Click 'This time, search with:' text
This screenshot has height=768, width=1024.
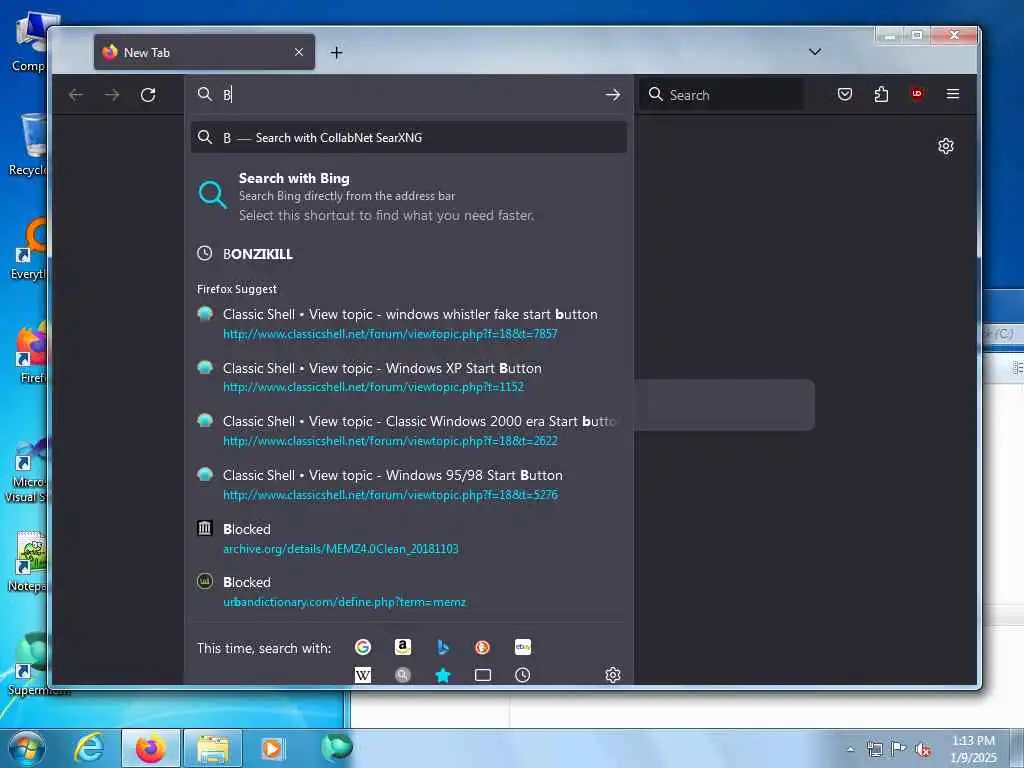tap(264, 648)
